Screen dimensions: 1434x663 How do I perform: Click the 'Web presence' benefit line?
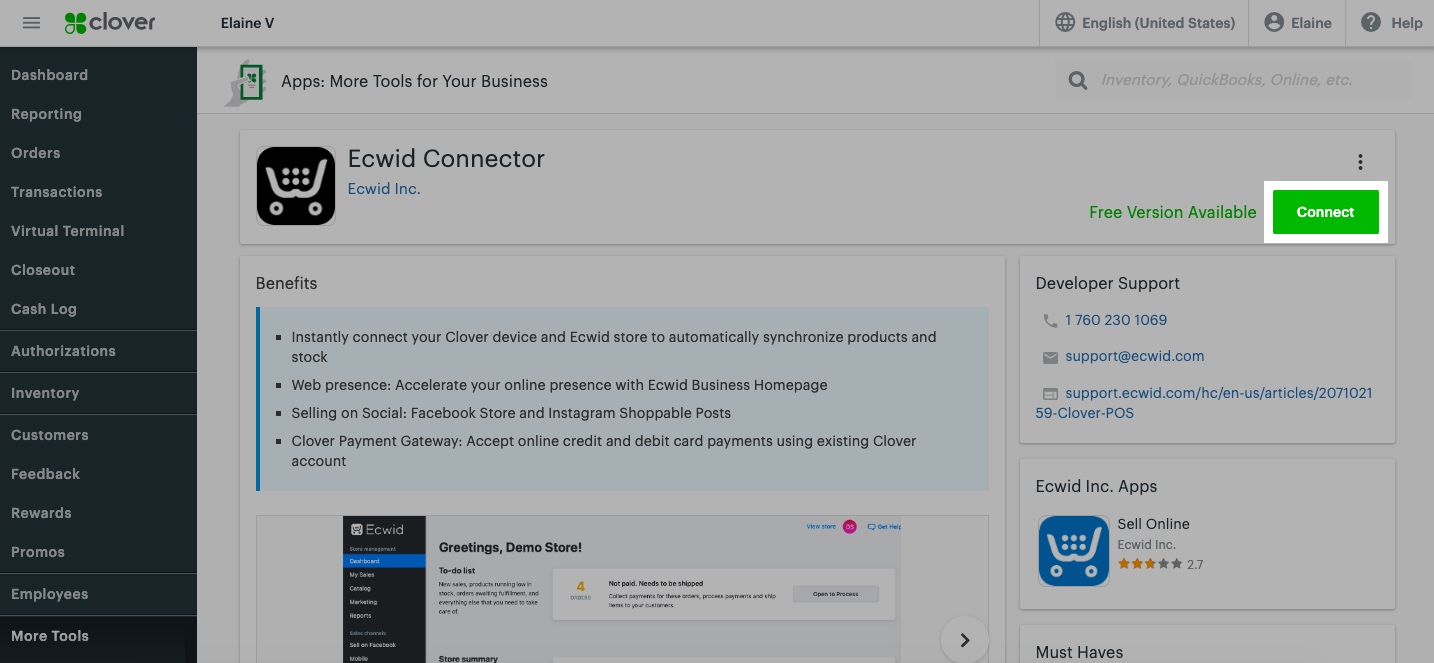(x=559, y=385)
